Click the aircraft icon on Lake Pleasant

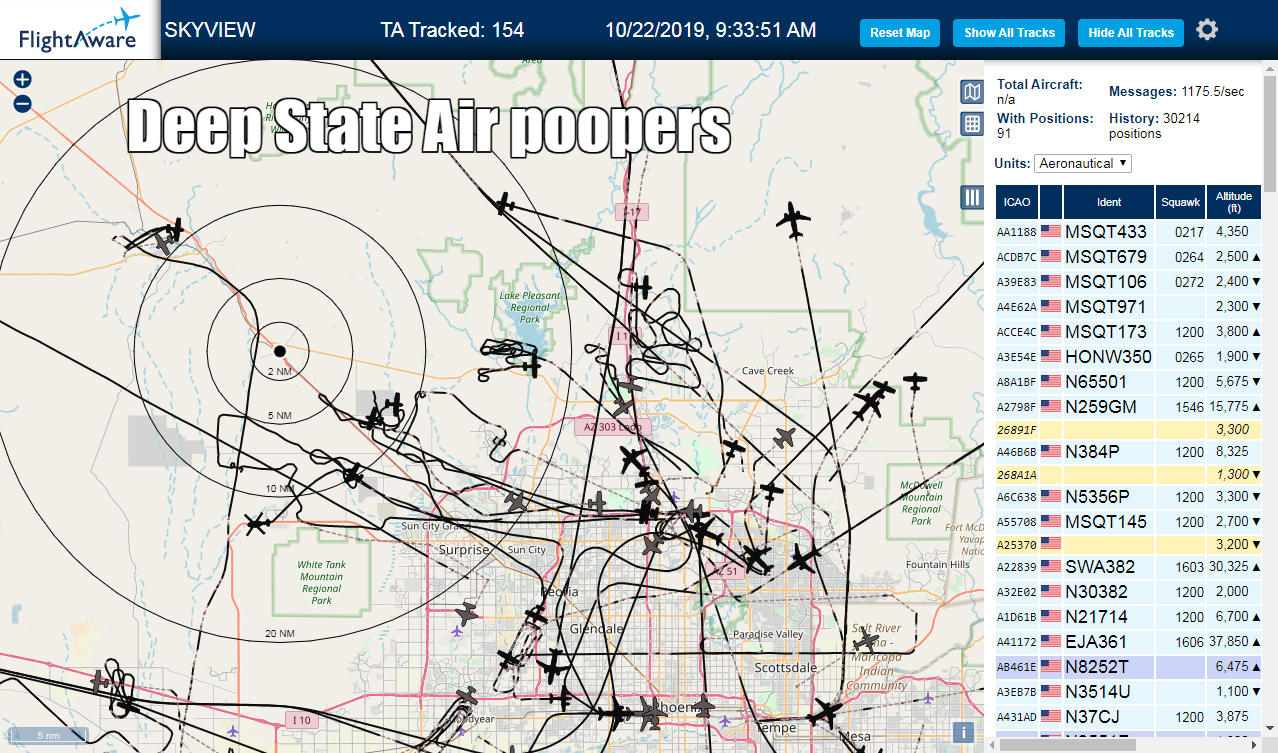click(x=531, y=366)
